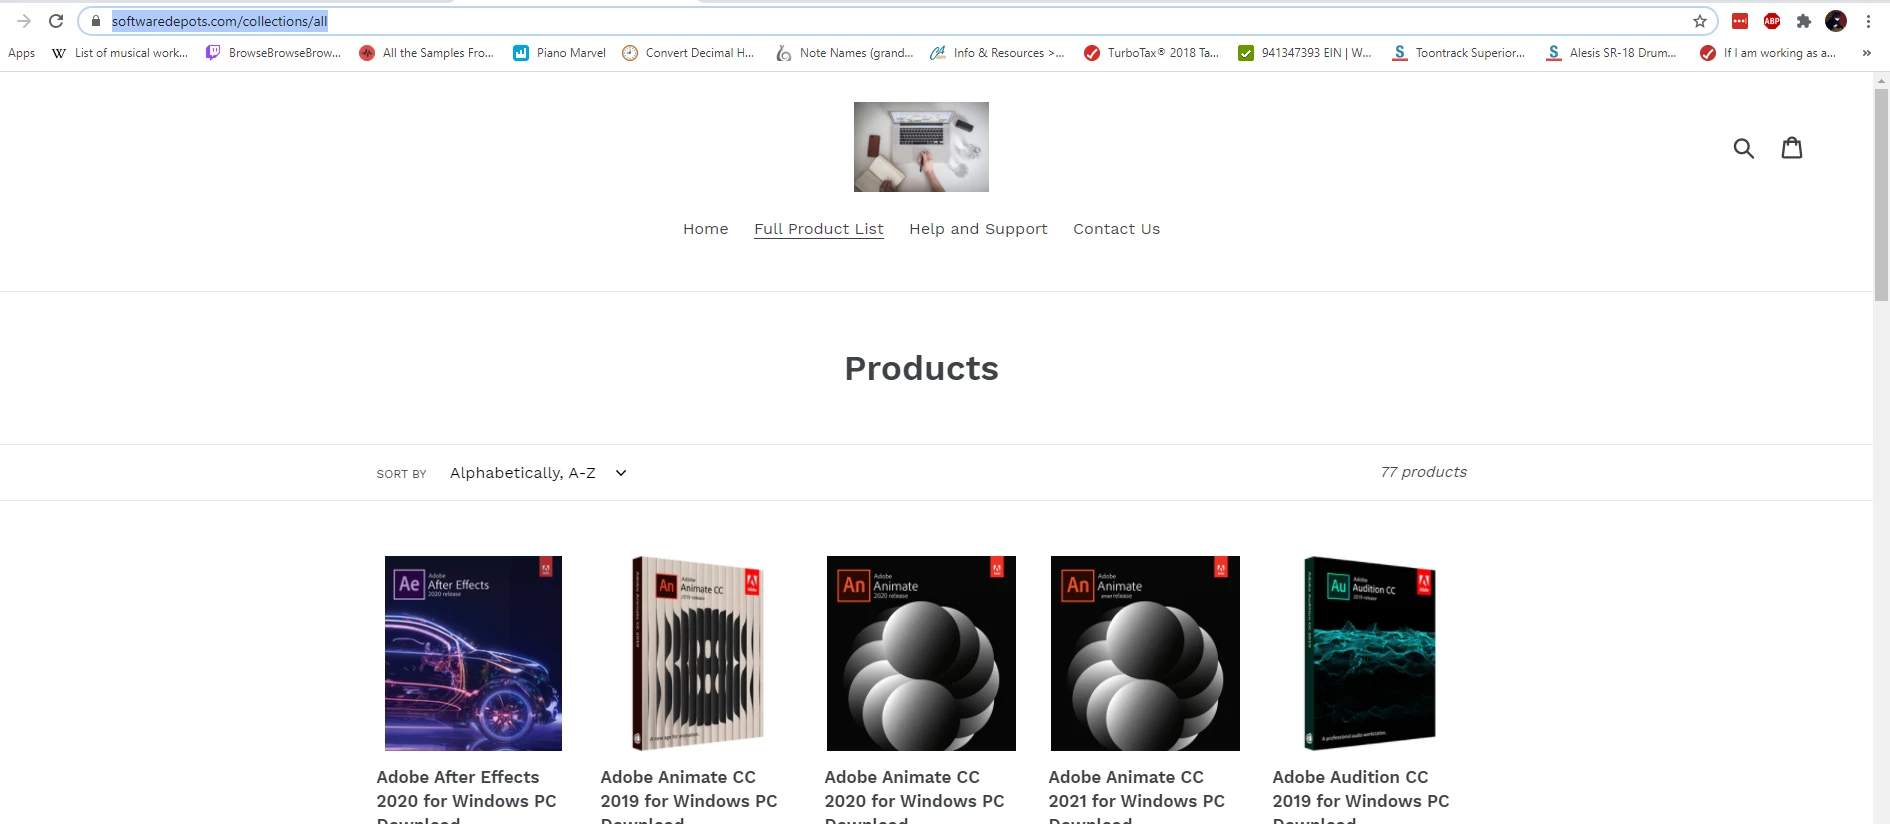Screen dimensions: 1890x824
Task: Bookmark this page with the star icon
Action: coord(1699,21)
